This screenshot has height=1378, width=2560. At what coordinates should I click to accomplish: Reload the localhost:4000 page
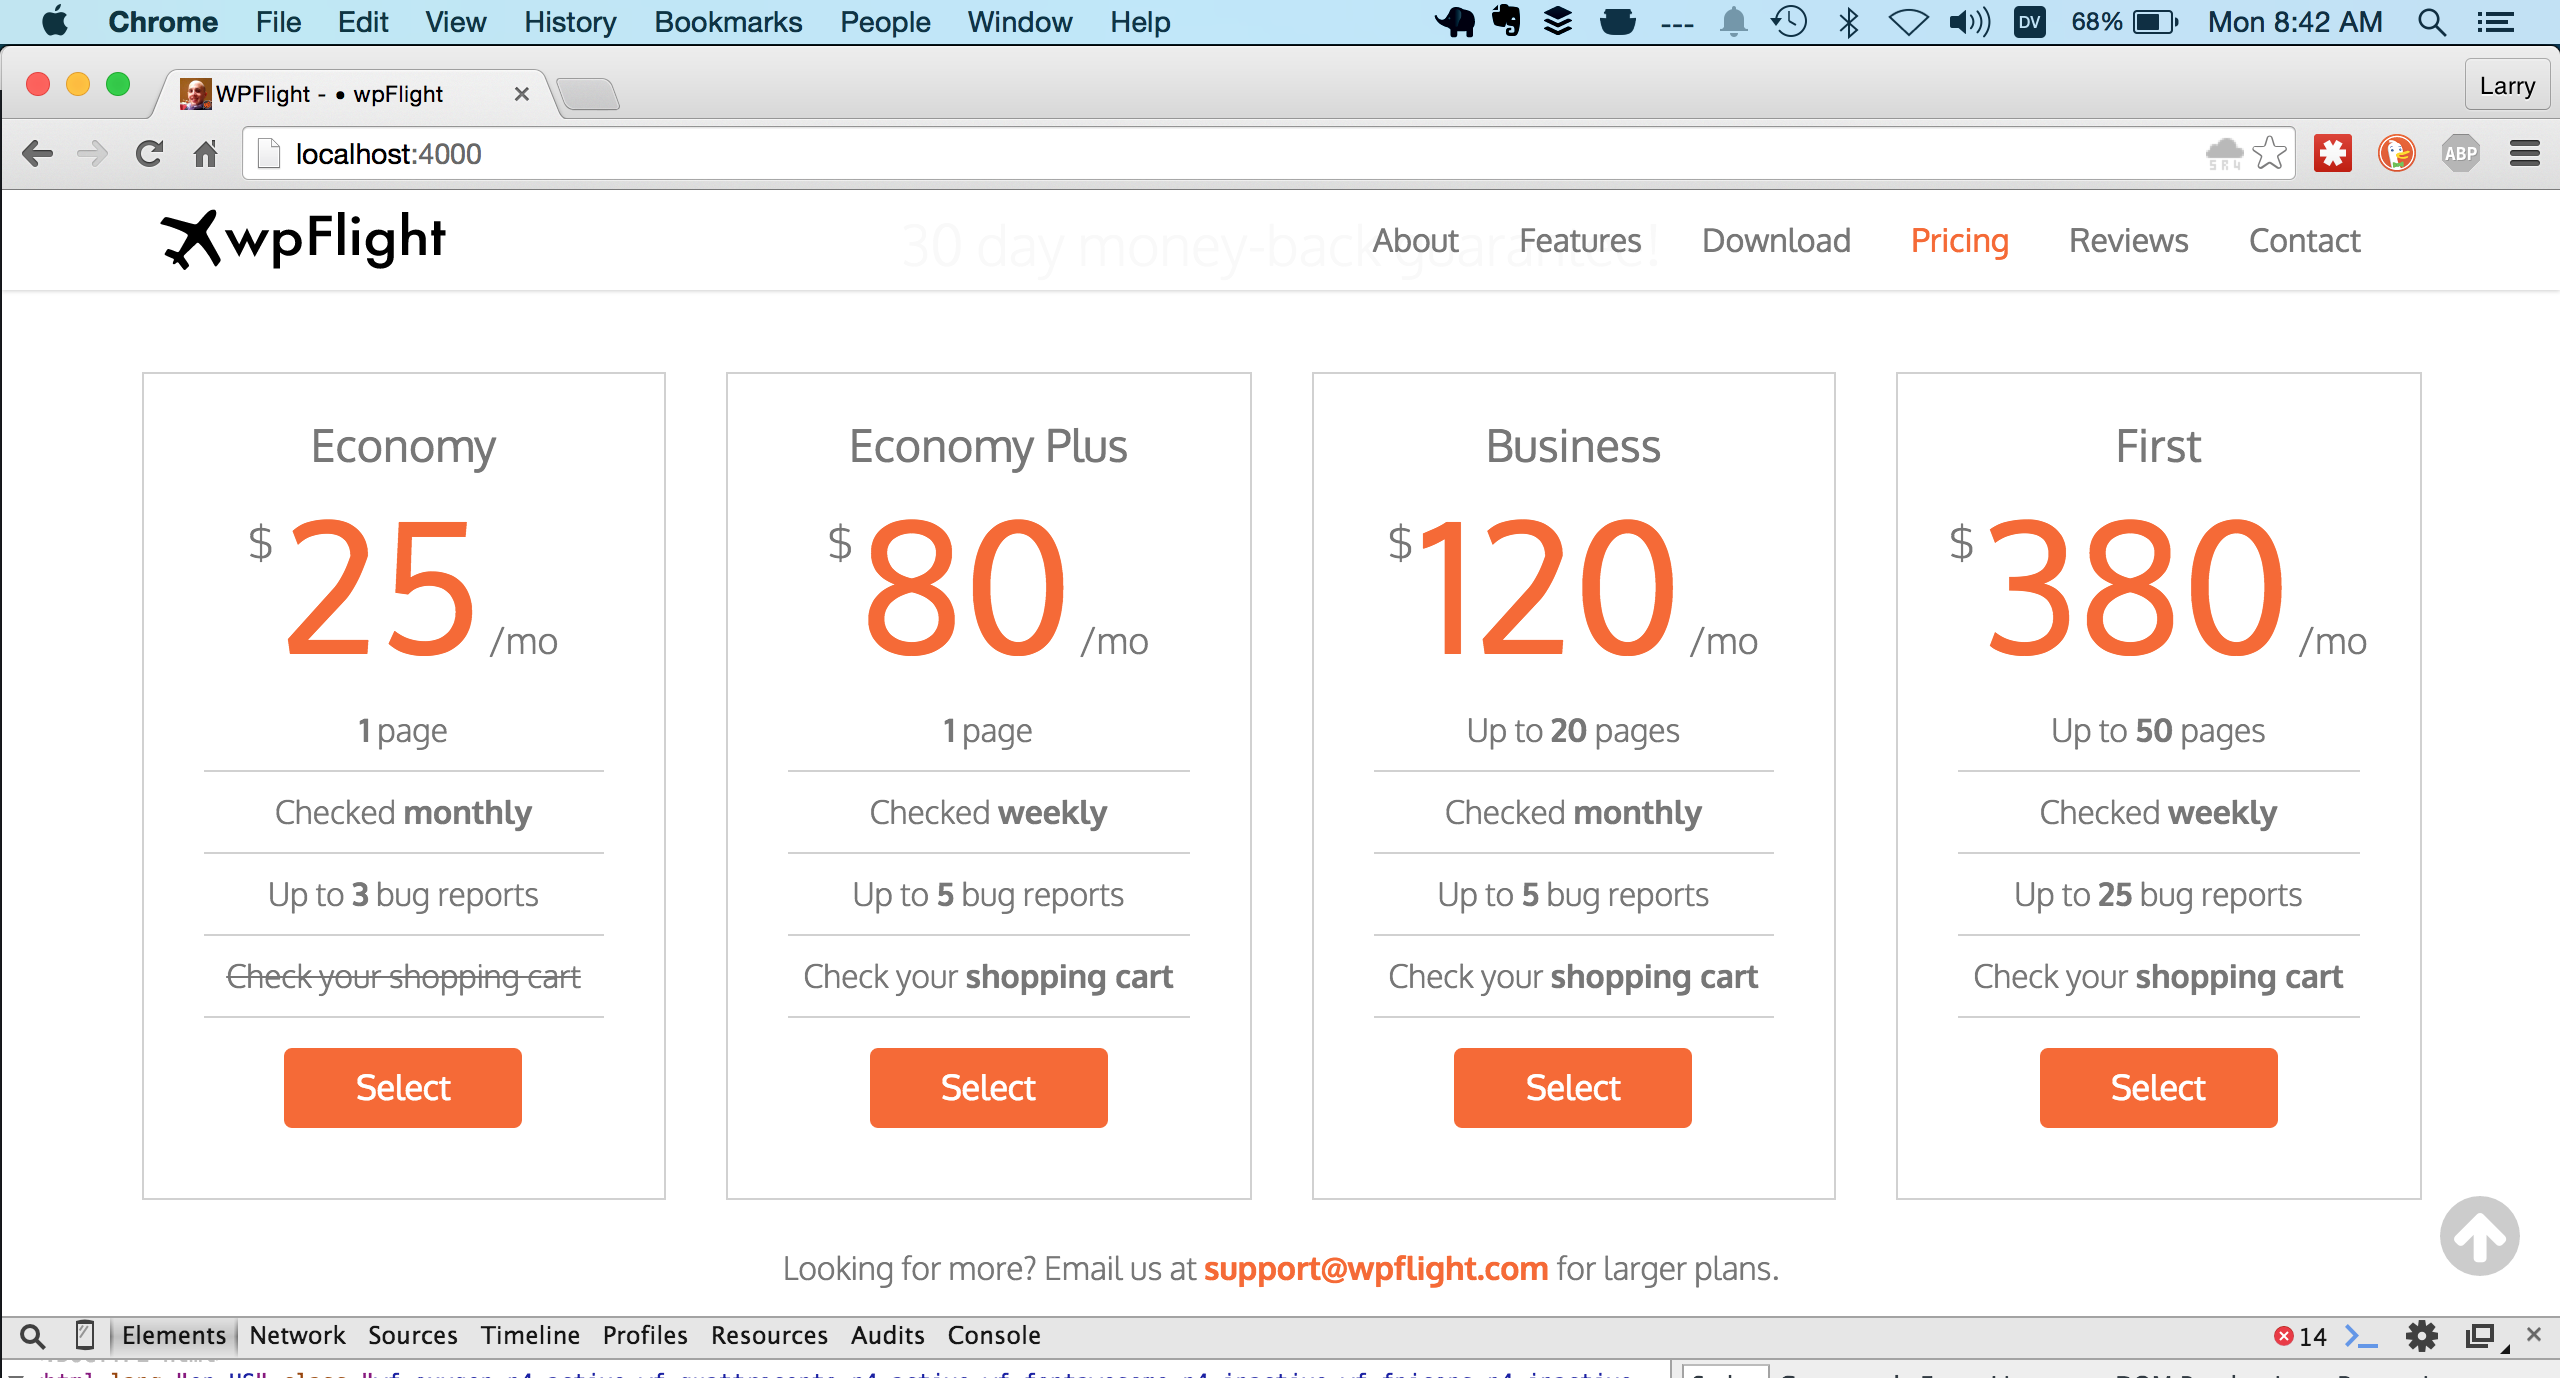point(149,153)
